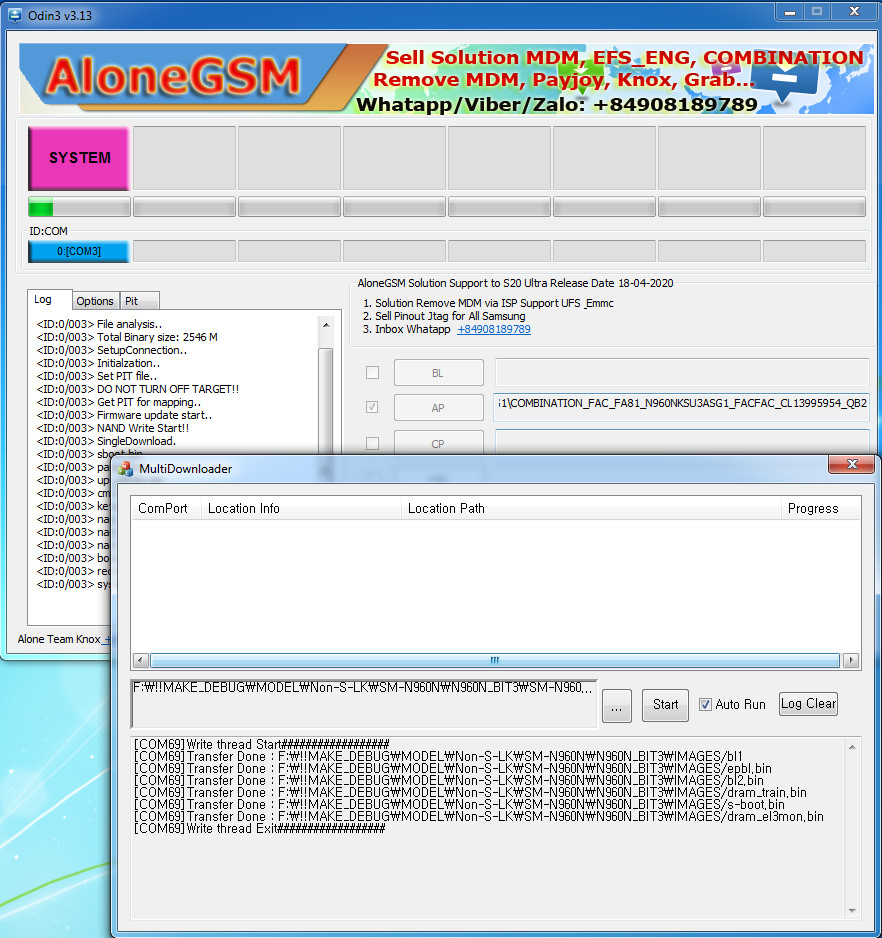Click the 'Firmware update start..' log line
This screenshot has width=882, height=938.
(x=124, y=415)
